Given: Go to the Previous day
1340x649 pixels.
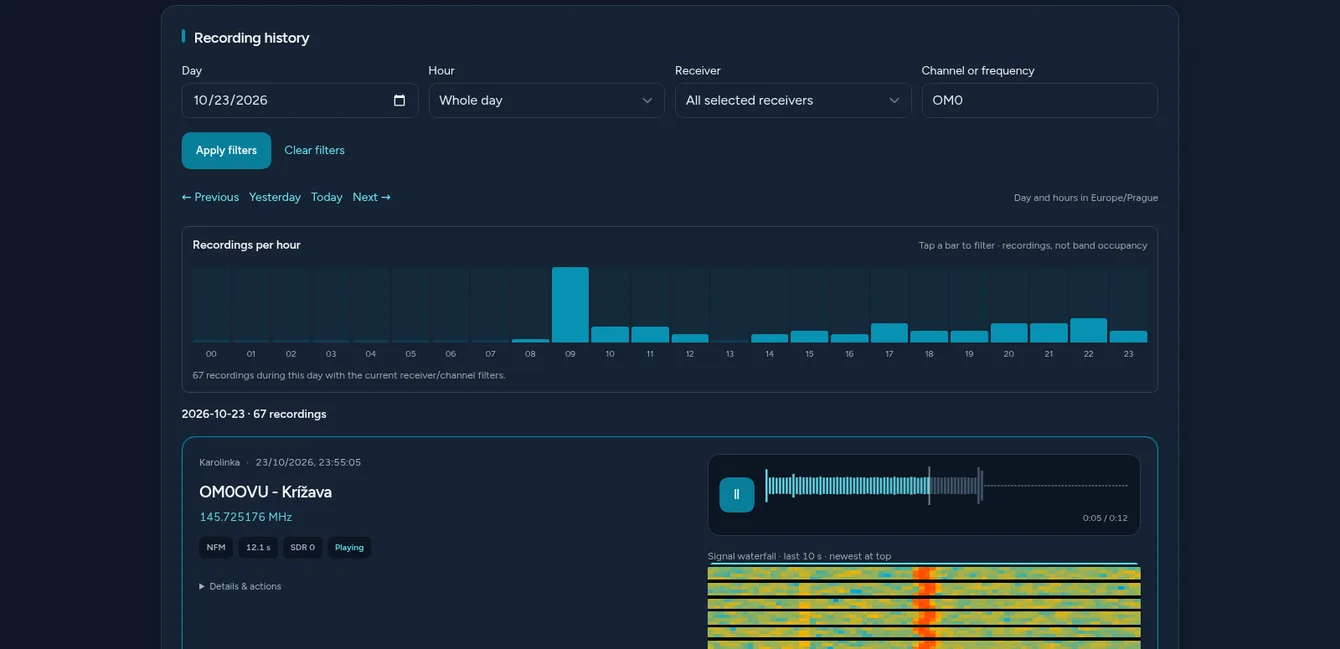Looking at the screenshot, I should point(210,197).
